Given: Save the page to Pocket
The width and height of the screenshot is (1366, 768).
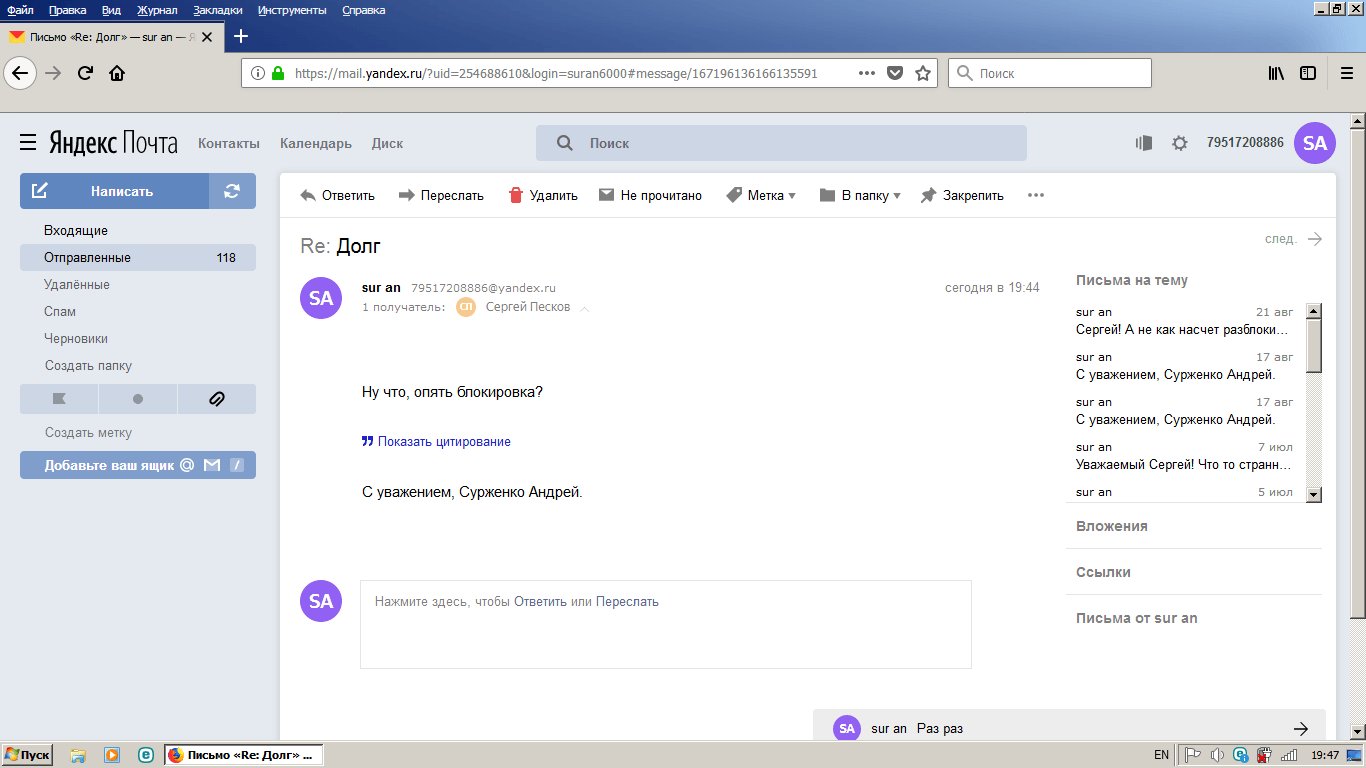Looking at the screenshot, I should tap(896, 73).
